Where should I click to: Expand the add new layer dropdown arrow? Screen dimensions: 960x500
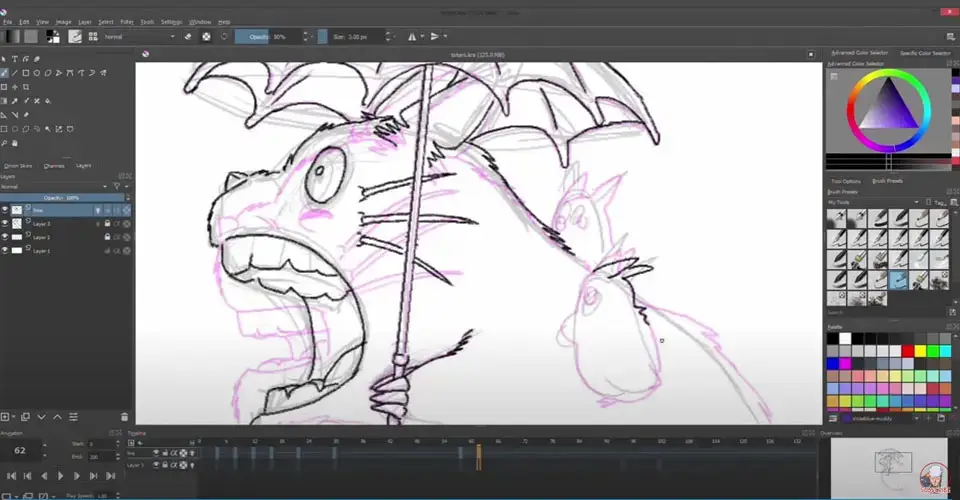(13, 417)
